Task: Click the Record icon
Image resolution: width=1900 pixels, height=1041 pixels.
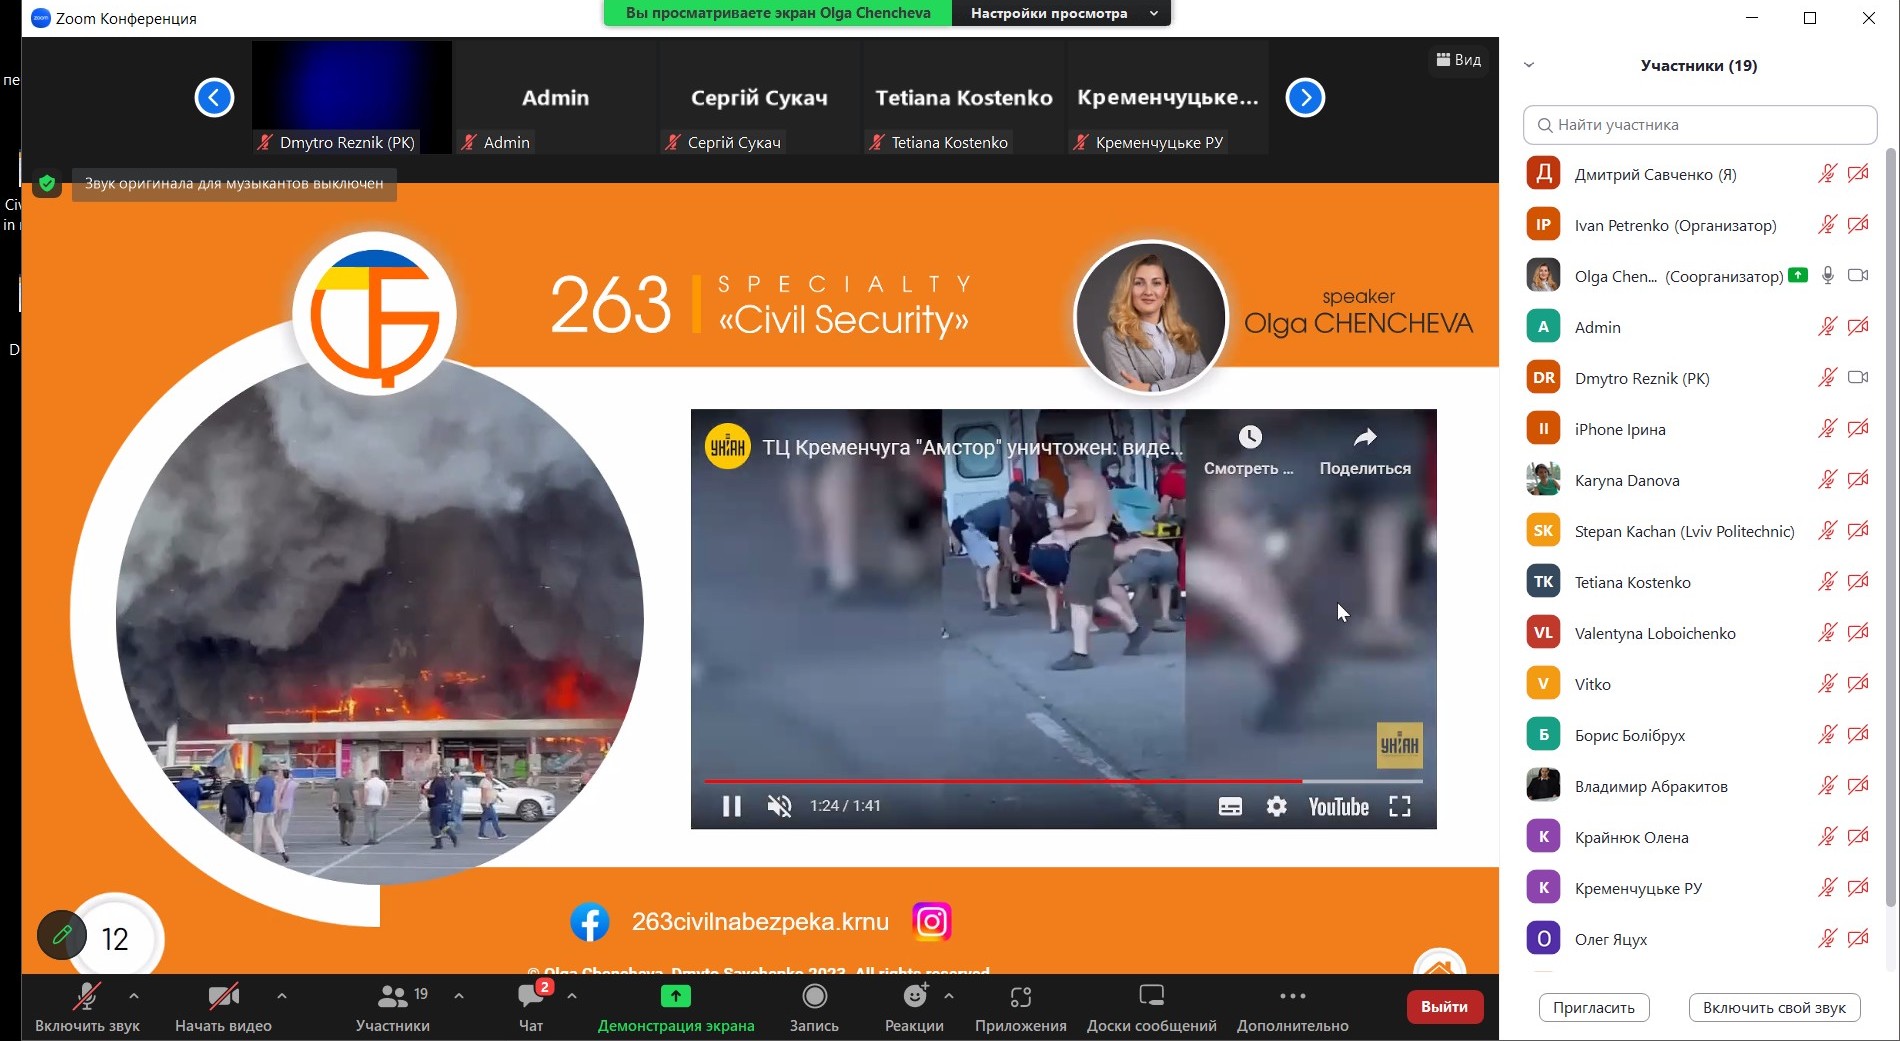Action: pos(815,996)
